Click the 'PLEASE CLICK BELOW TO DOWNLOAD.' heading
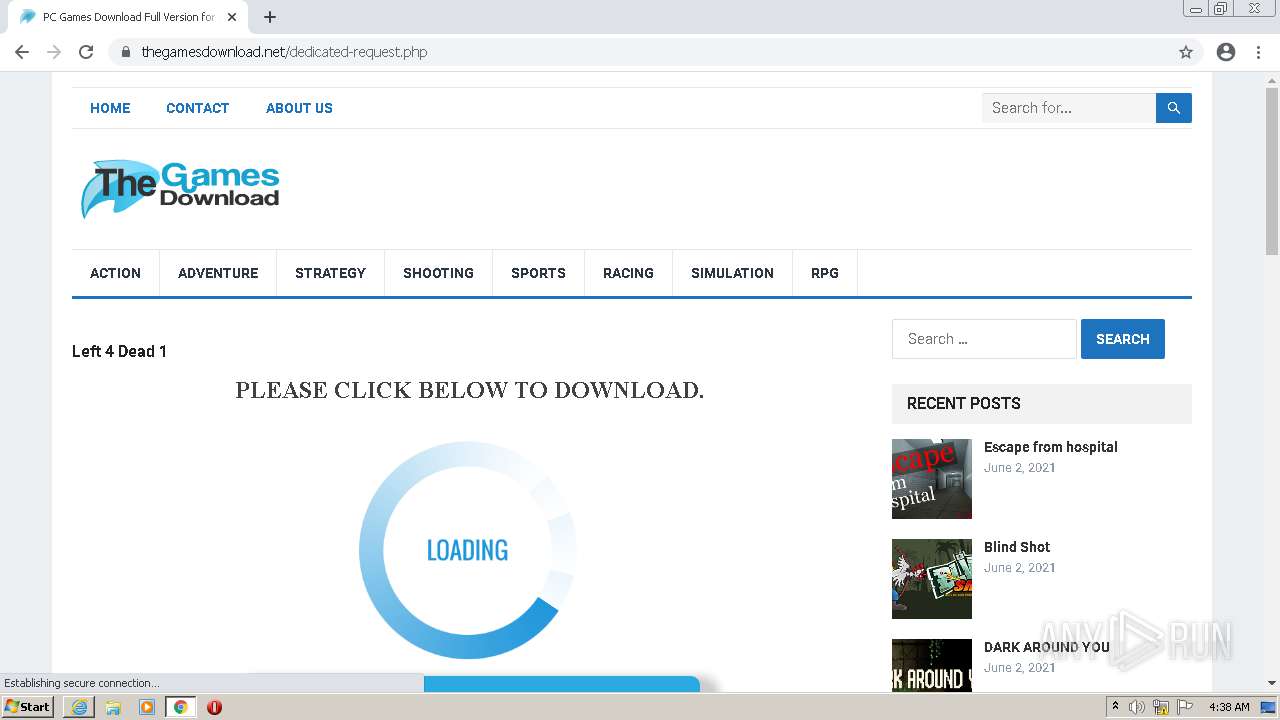The height and width of the screenshot is (720, 1280). point(470,390)
